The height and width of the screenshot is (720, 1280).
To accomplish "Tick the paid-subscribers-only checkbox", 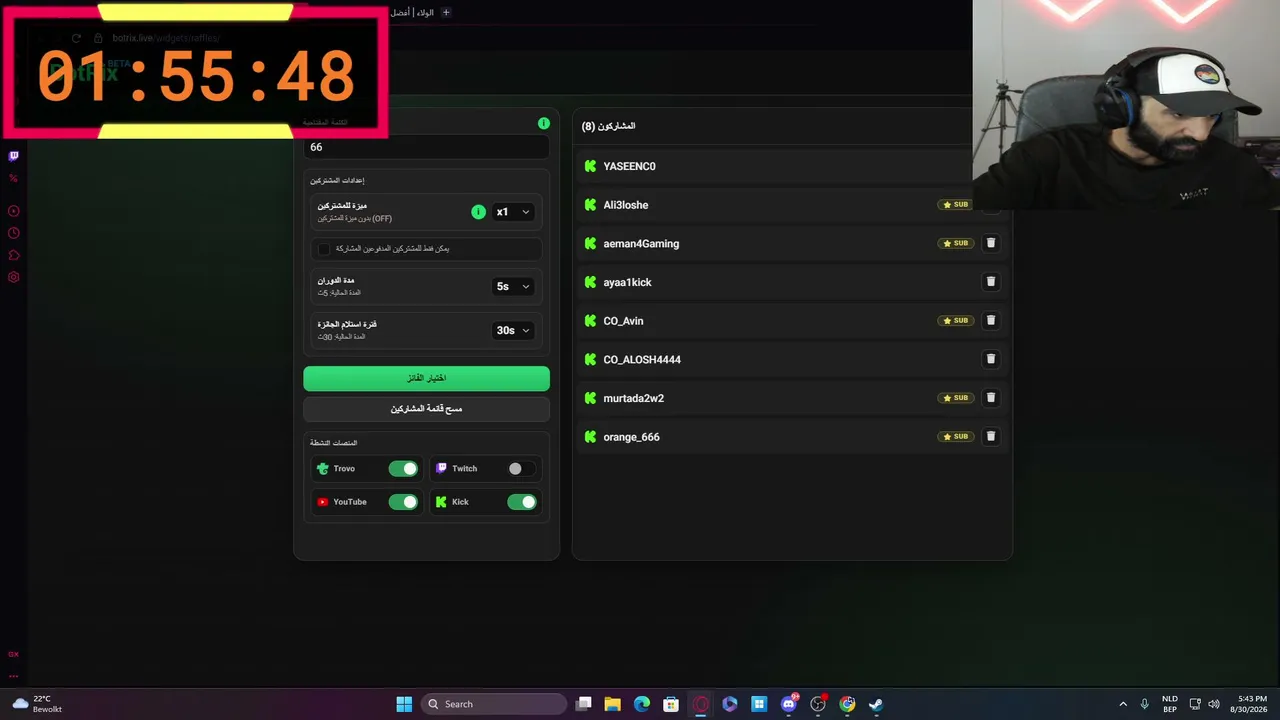I will [324, 248].
